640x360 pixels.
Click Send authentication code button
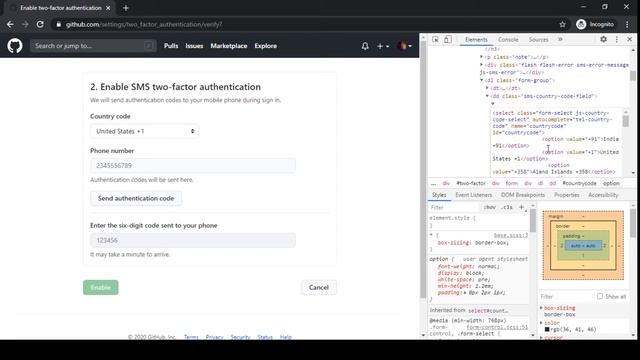tap(136, 198)
